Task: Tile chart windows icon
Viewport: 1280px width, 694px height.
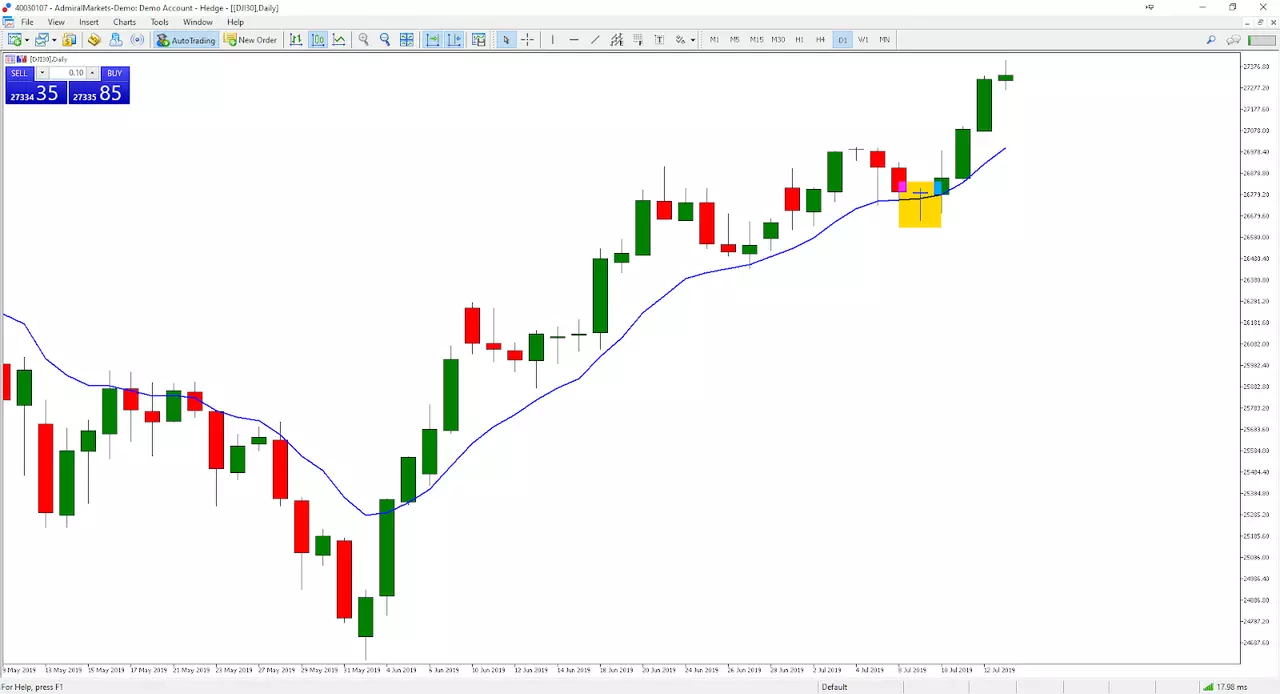Action: click(x=407, y=40)
